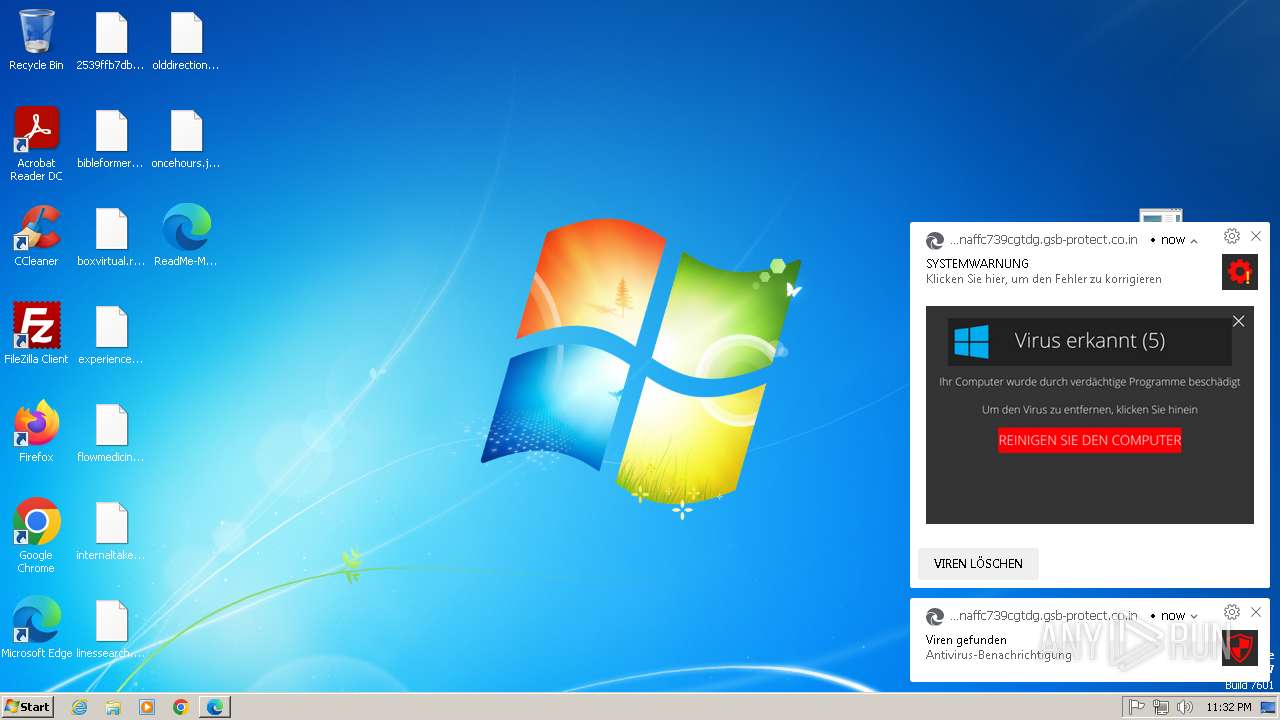Click the red gear warning icon
Screen dimensions: 1280x720
point(1239,272)
